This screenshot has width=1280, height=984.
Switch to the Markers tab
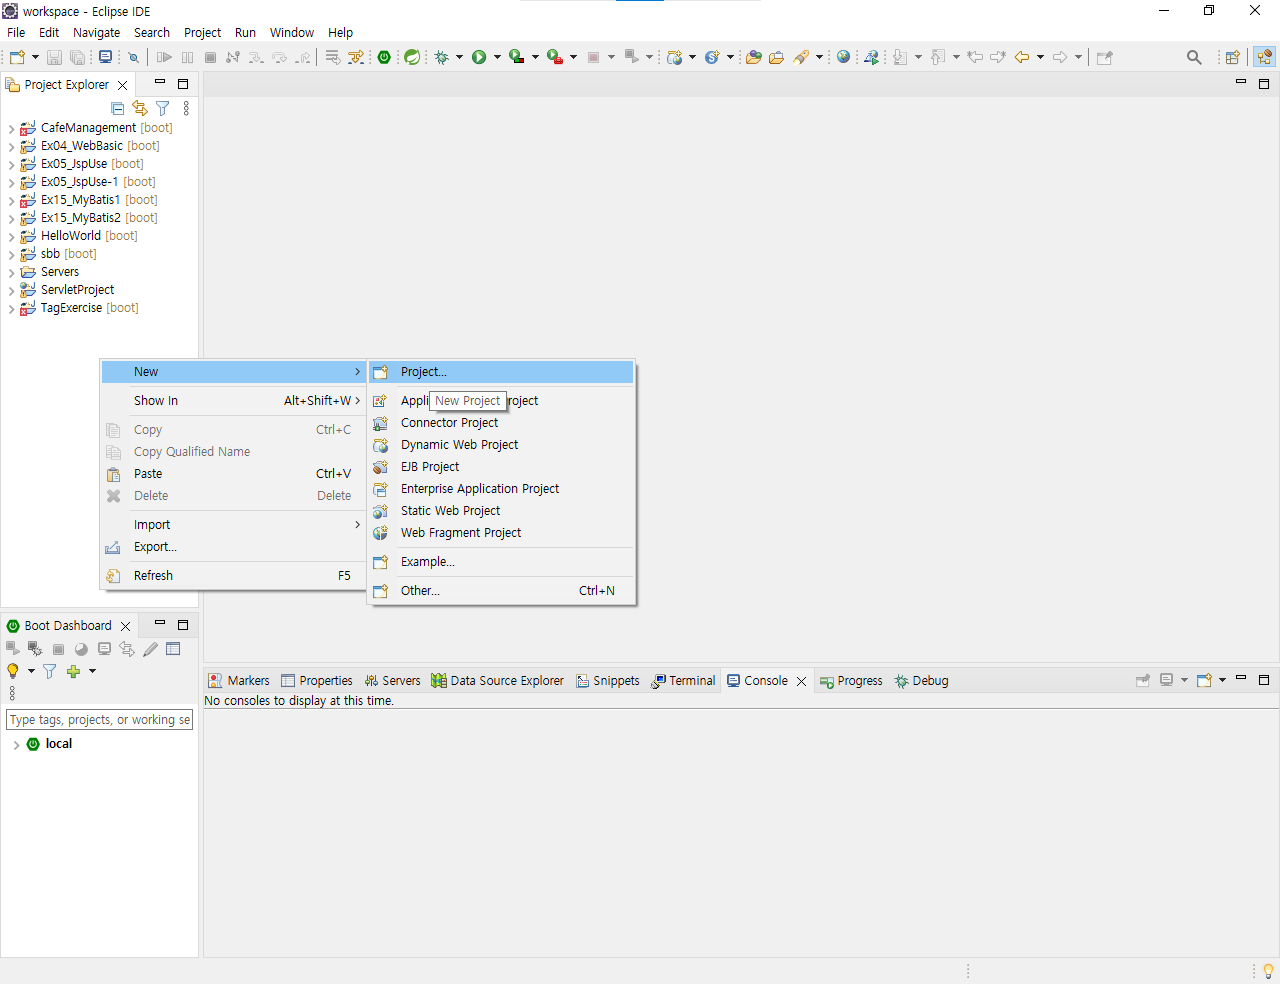point(239,681)
